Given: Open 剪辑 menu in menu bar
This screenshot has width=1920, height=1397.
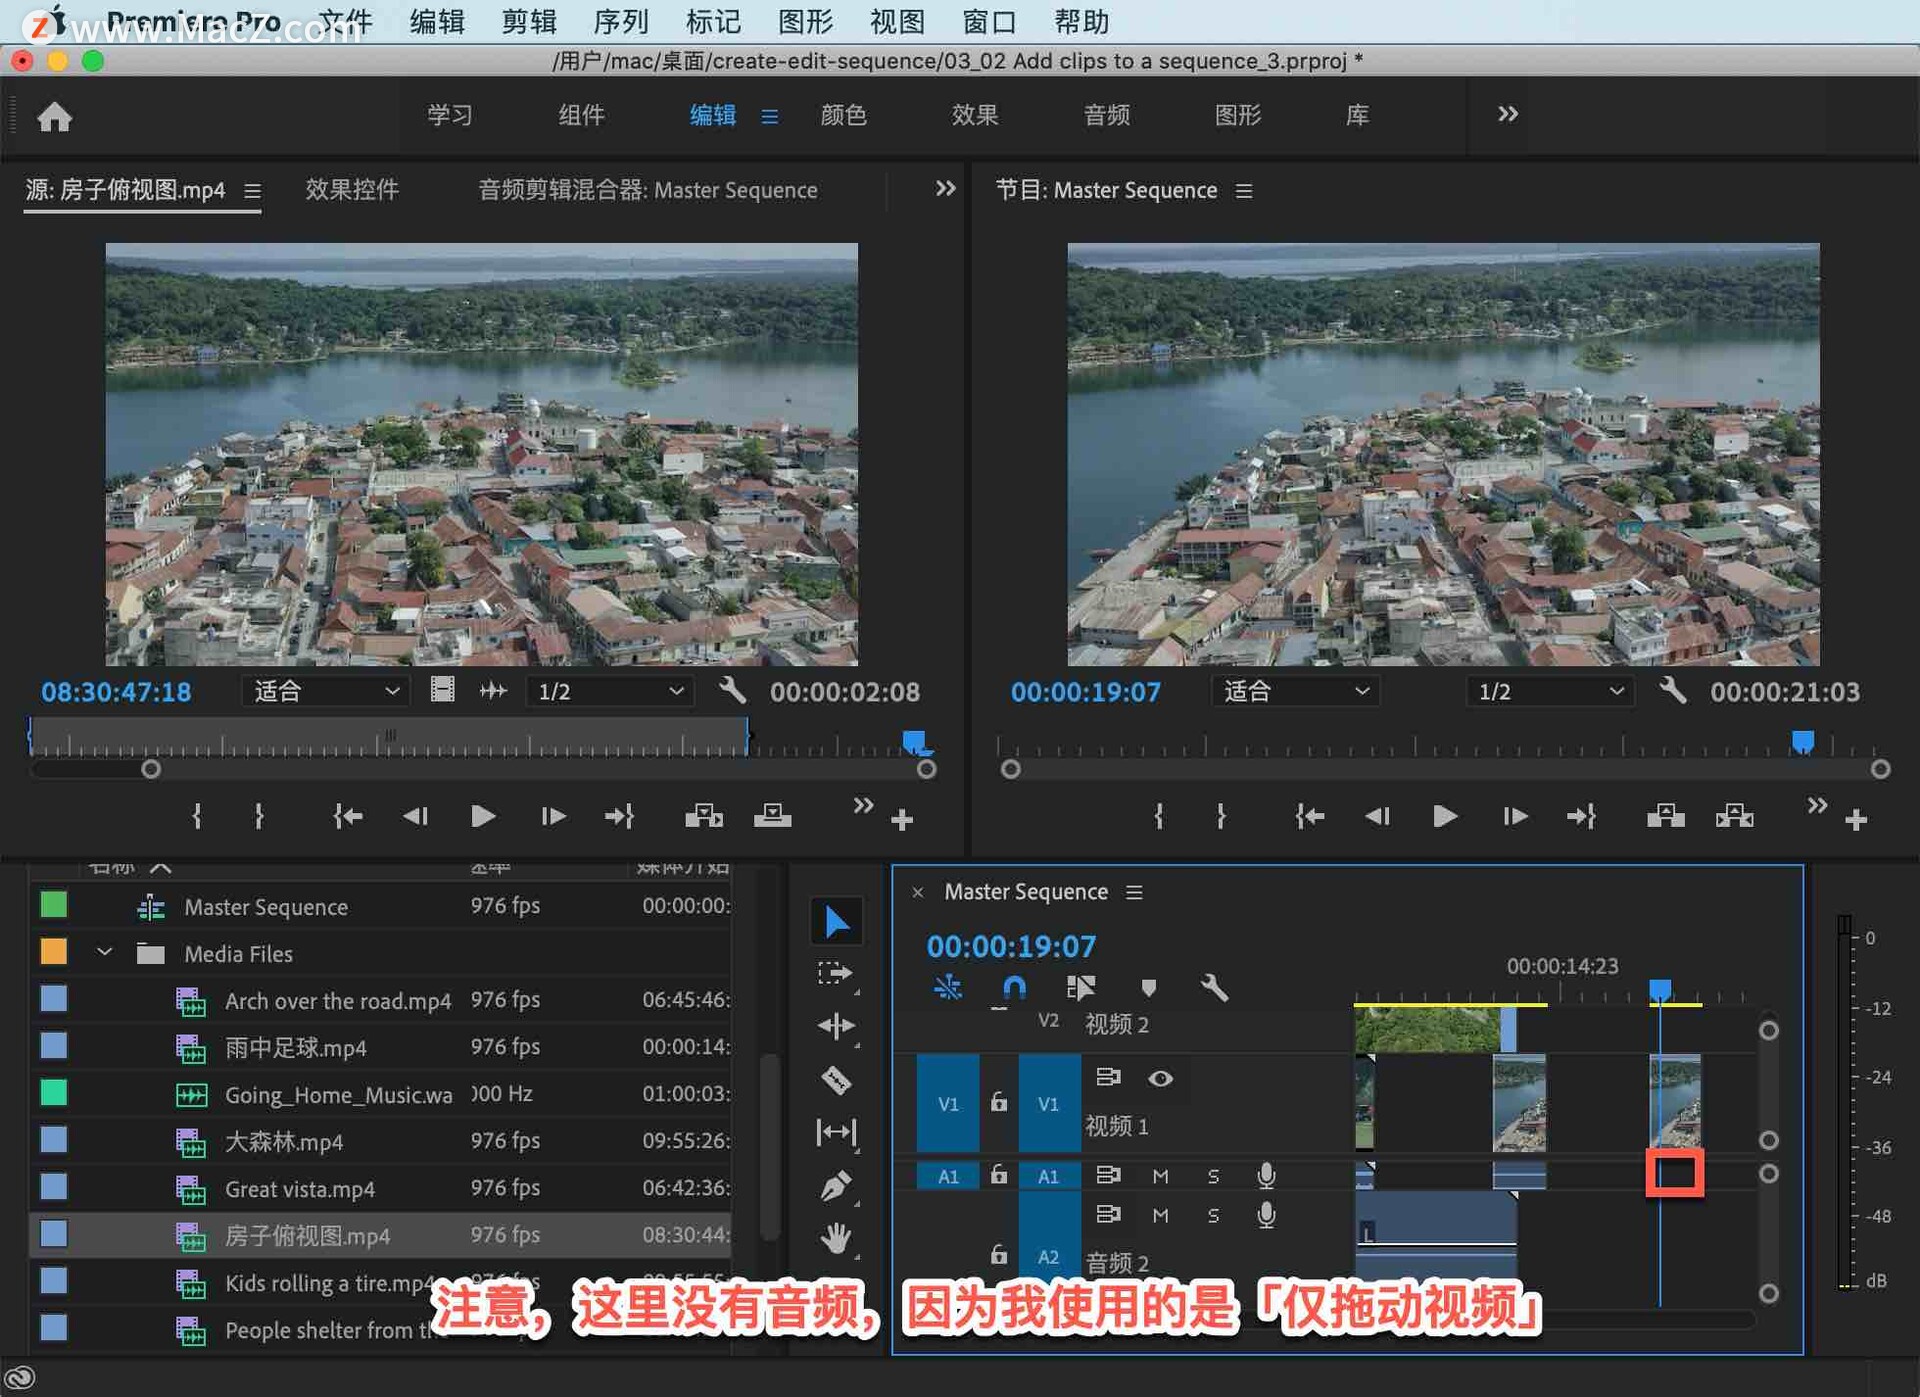Looking at the screenshot, I should [529, 21].
